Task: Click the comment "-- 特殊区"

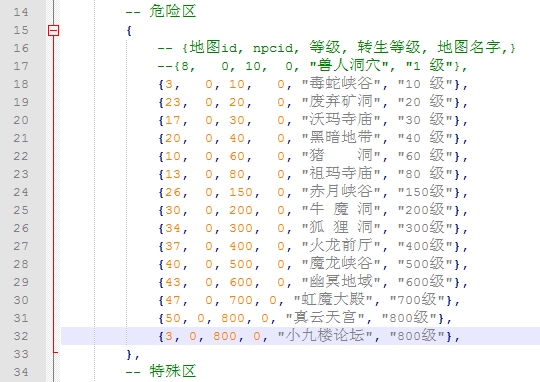Action: [x=161, y=371]
